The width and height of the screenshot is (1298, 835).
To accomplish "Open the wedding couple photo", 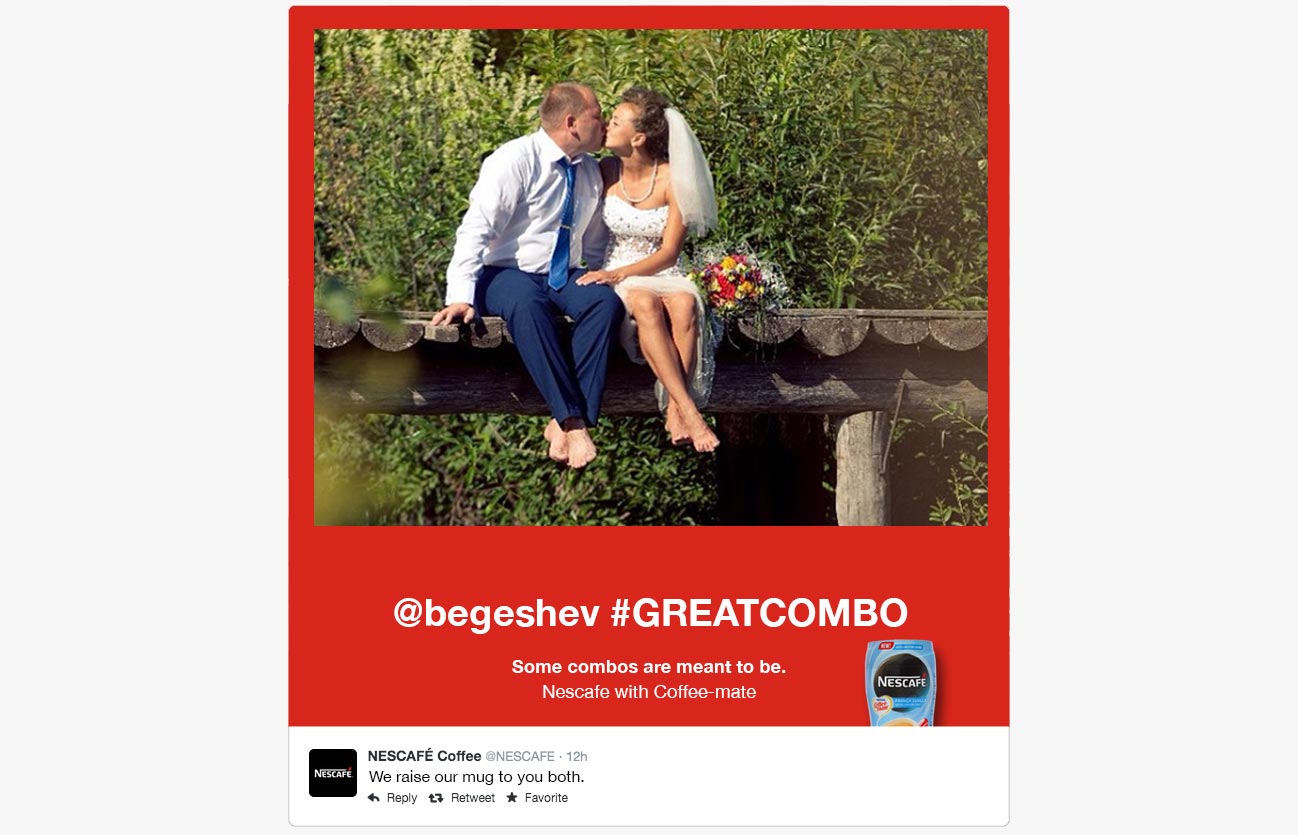I will click(651, 277).
